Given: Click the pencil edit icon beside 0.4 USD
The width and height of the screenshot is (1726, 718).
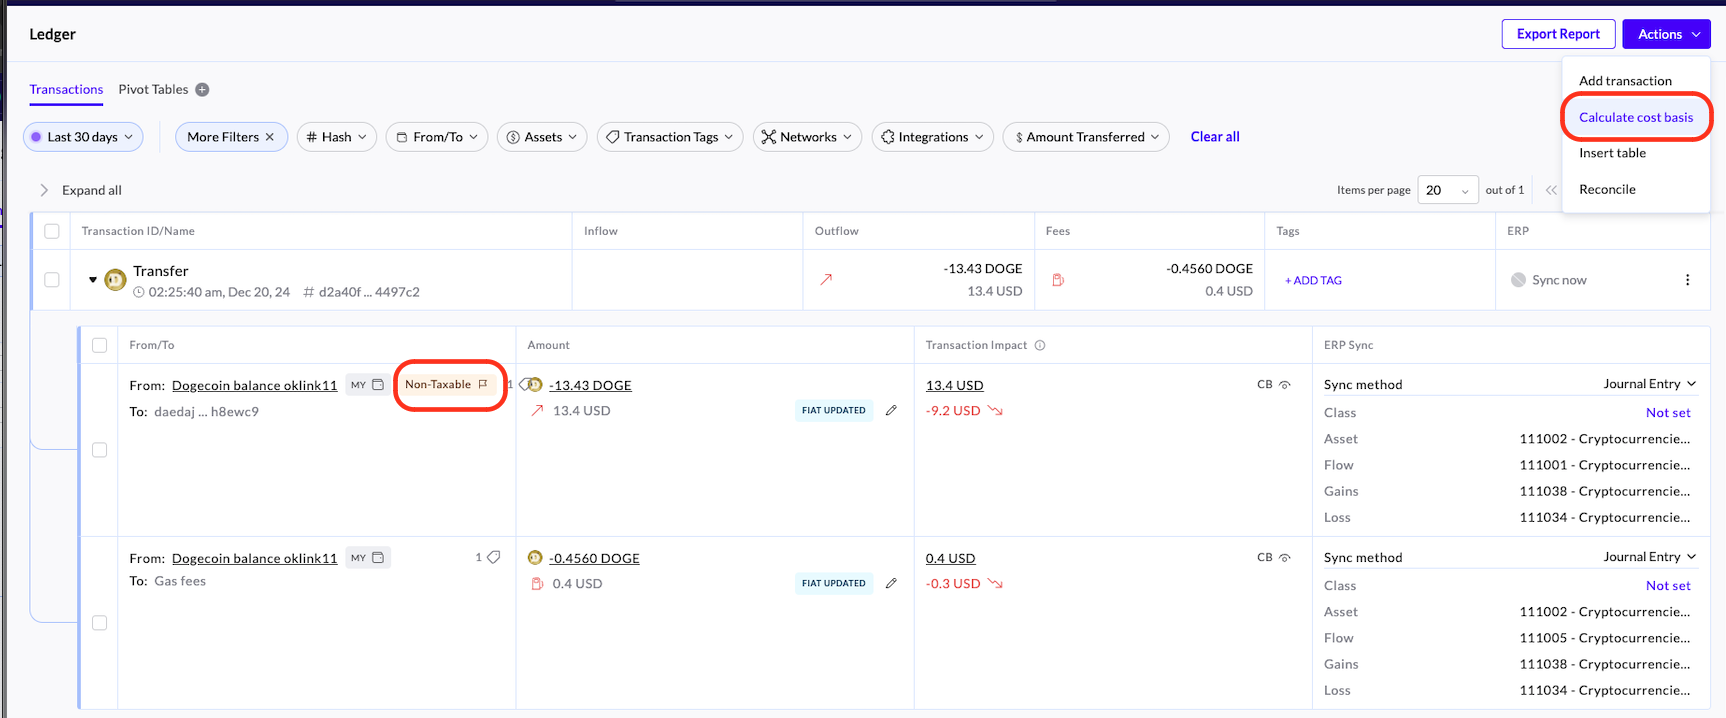Looking at the screenshot, I should click(891, 583).
